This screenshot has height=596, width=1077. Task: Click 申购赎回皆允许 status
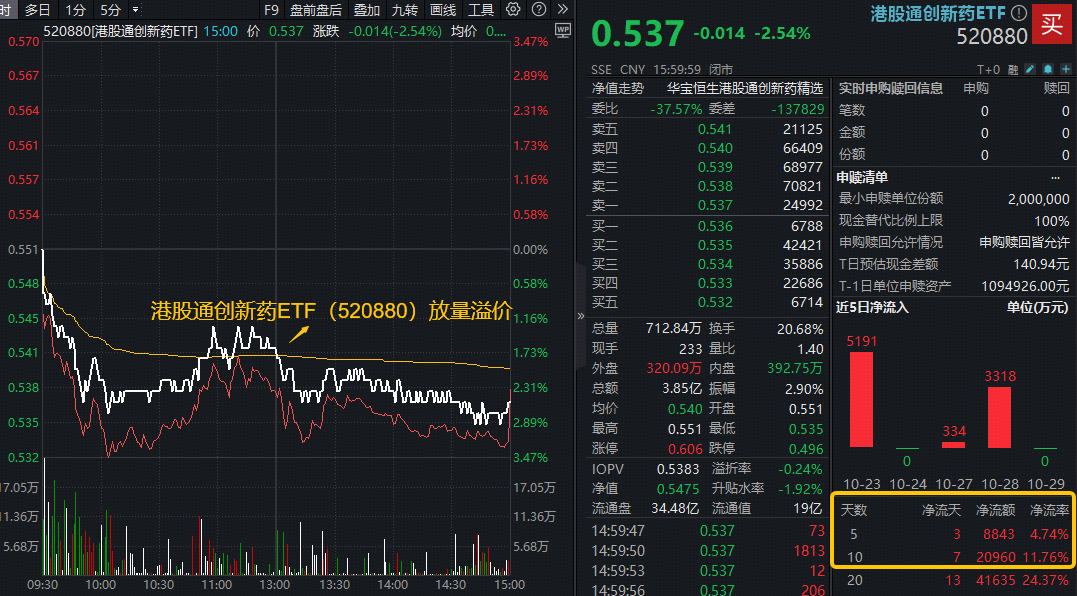coord(1024,242)
